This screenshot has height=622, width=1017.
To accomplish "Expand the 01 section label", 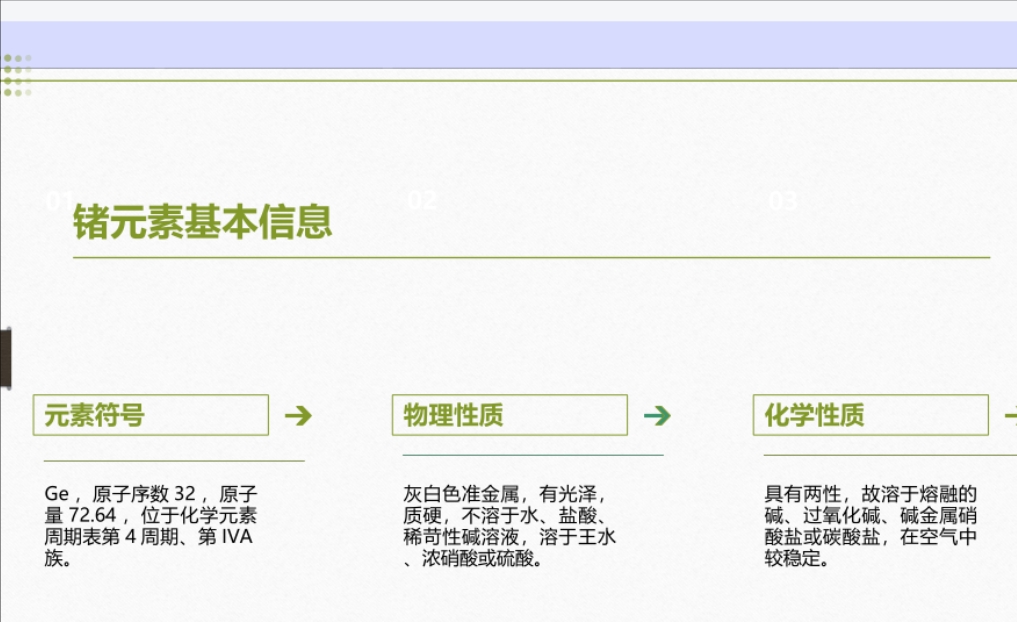I will click(x=60, y=200).
